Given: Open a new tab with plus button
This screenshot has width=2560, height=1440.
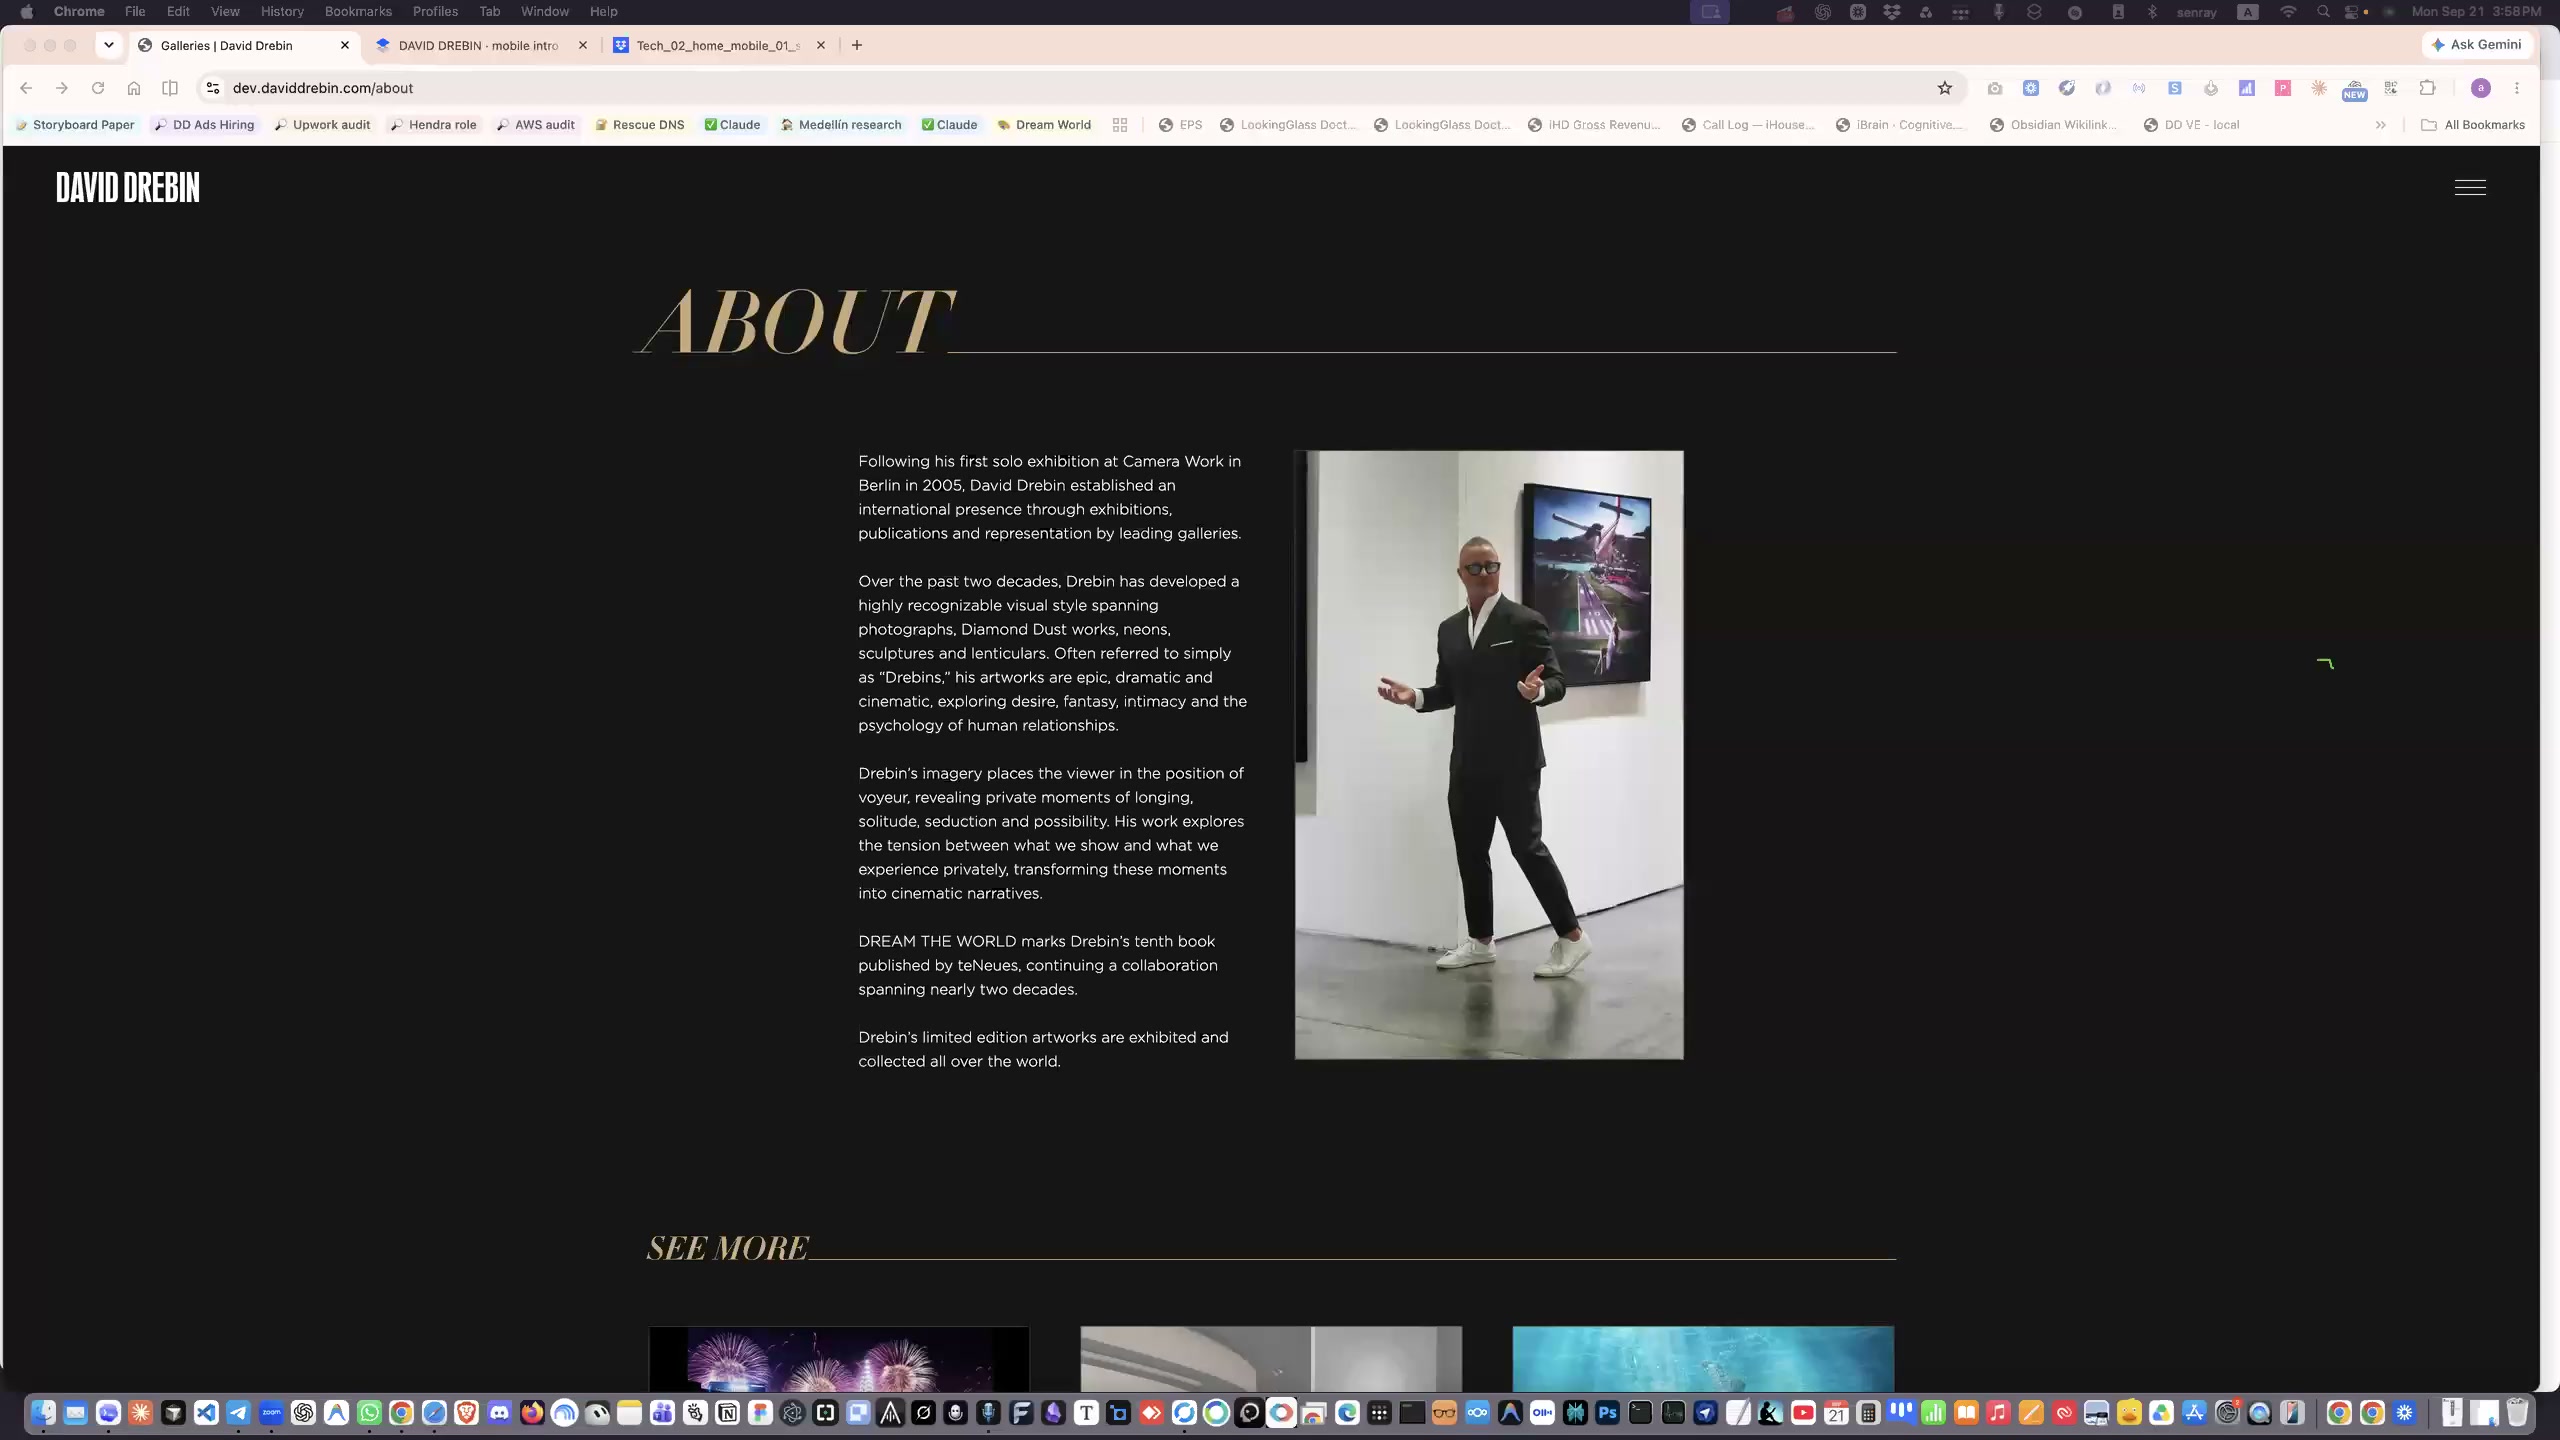Looking at the screenshot, I should tap(857, 45).
